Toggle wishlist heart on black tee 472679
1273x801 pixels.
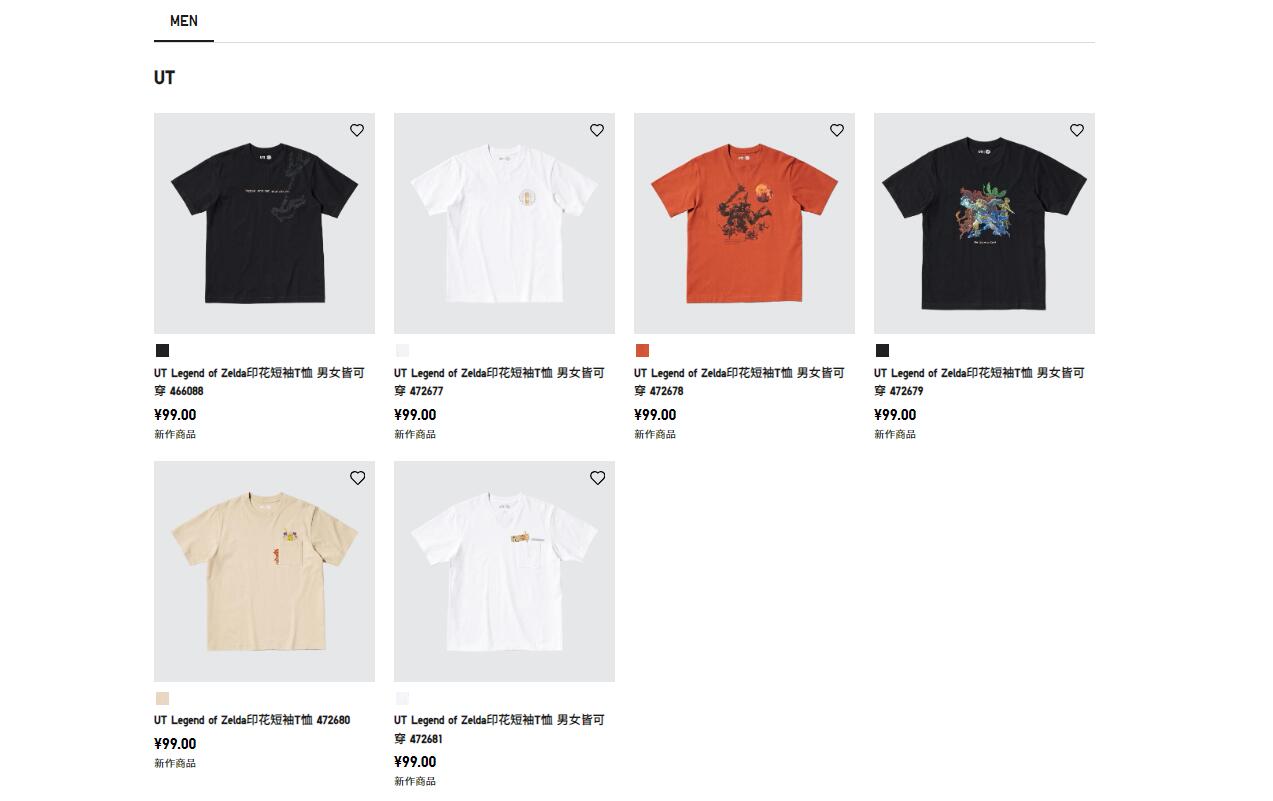coord(1077,130)
